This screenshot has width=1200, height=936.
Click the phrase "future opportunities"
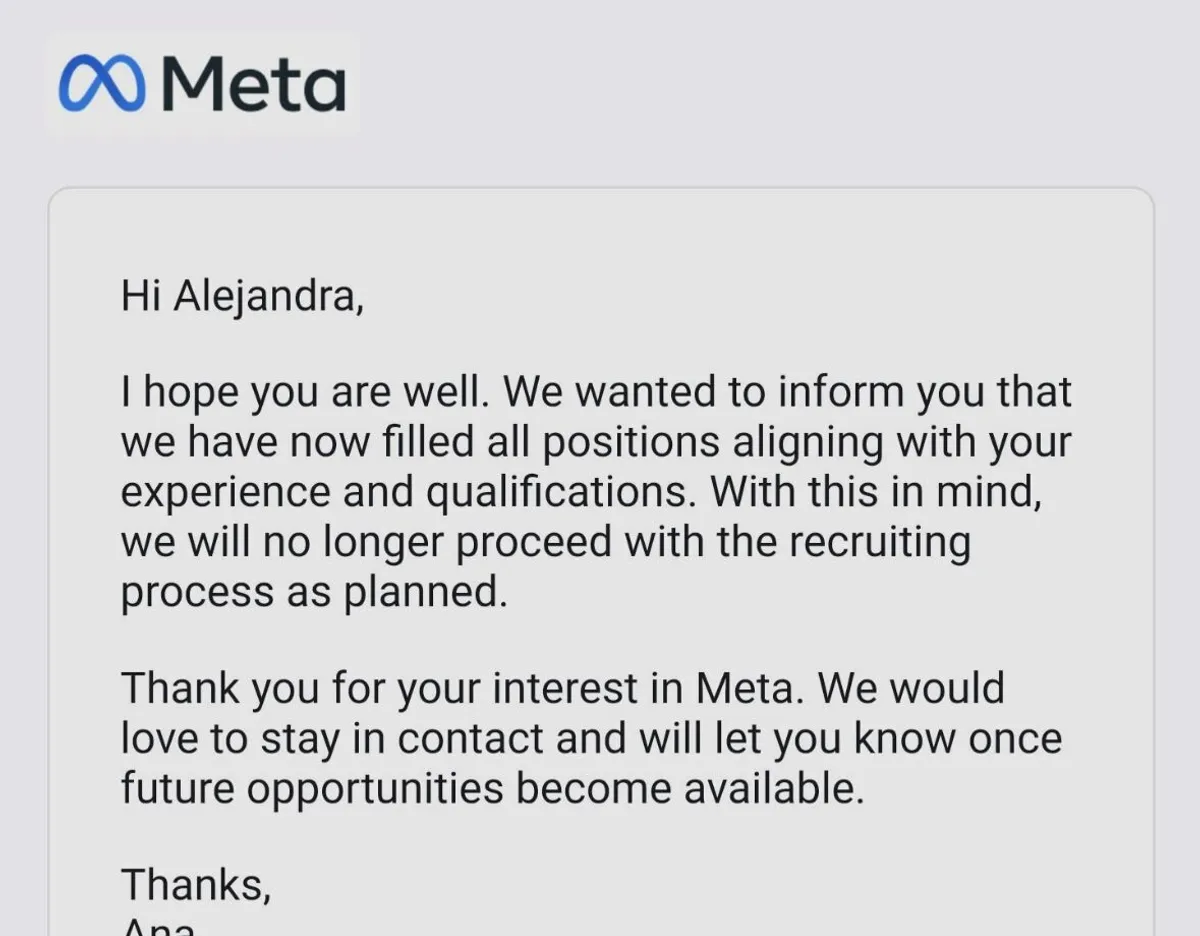coord(312,788)
